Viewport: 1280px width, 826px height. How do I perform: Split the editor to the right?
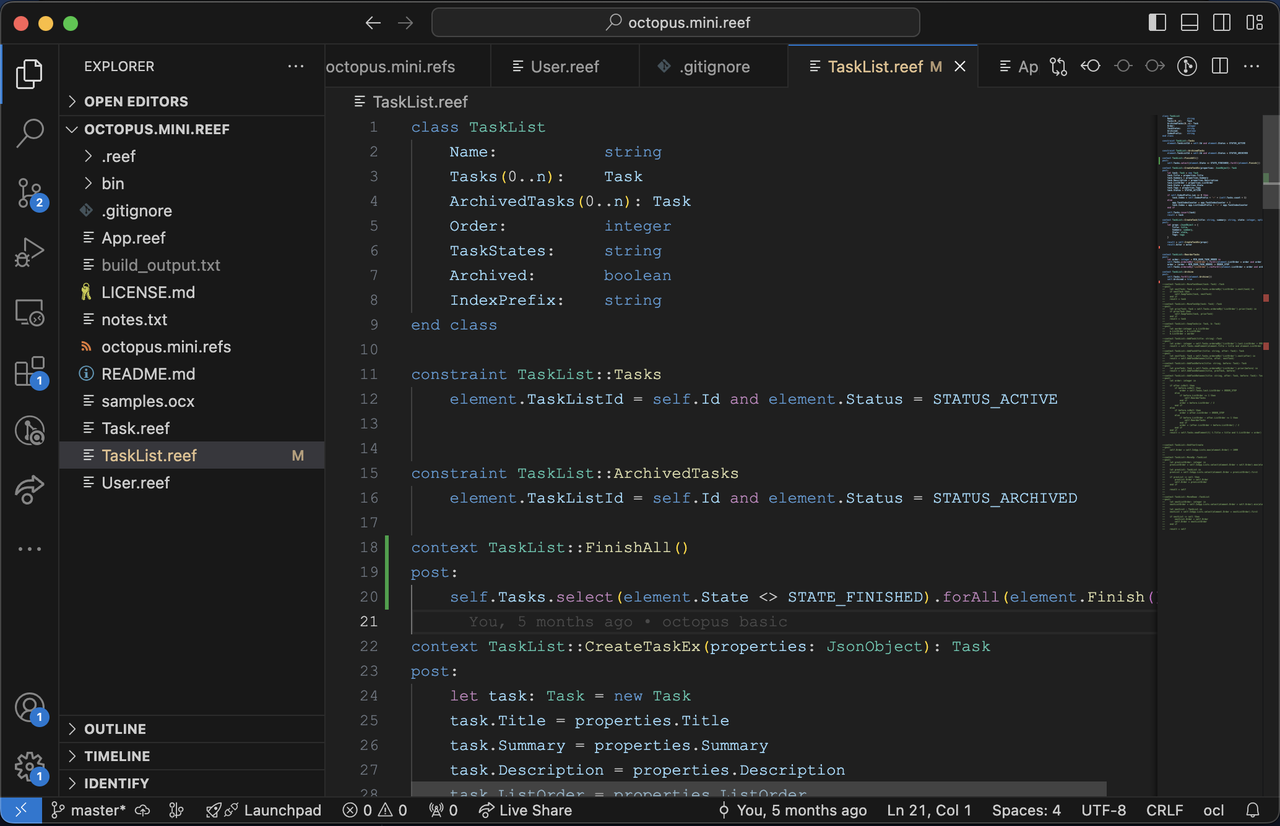(x=1220, y=66)
